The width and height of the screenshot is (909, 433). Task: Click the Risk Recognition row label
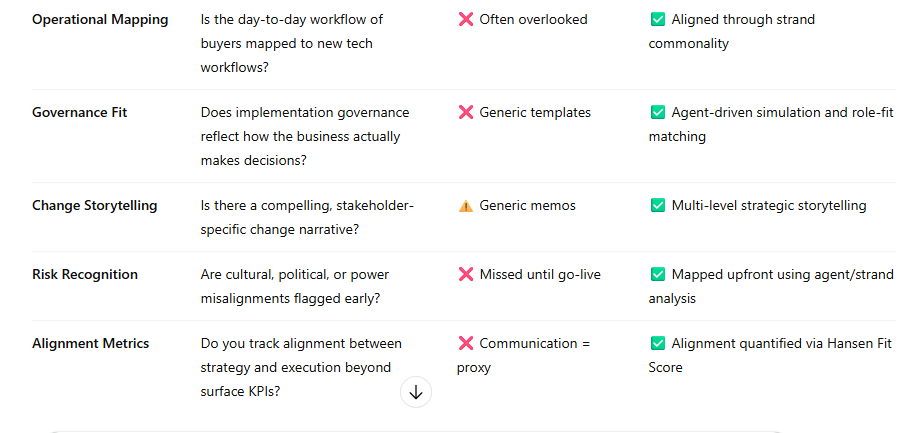pos(85,275)
